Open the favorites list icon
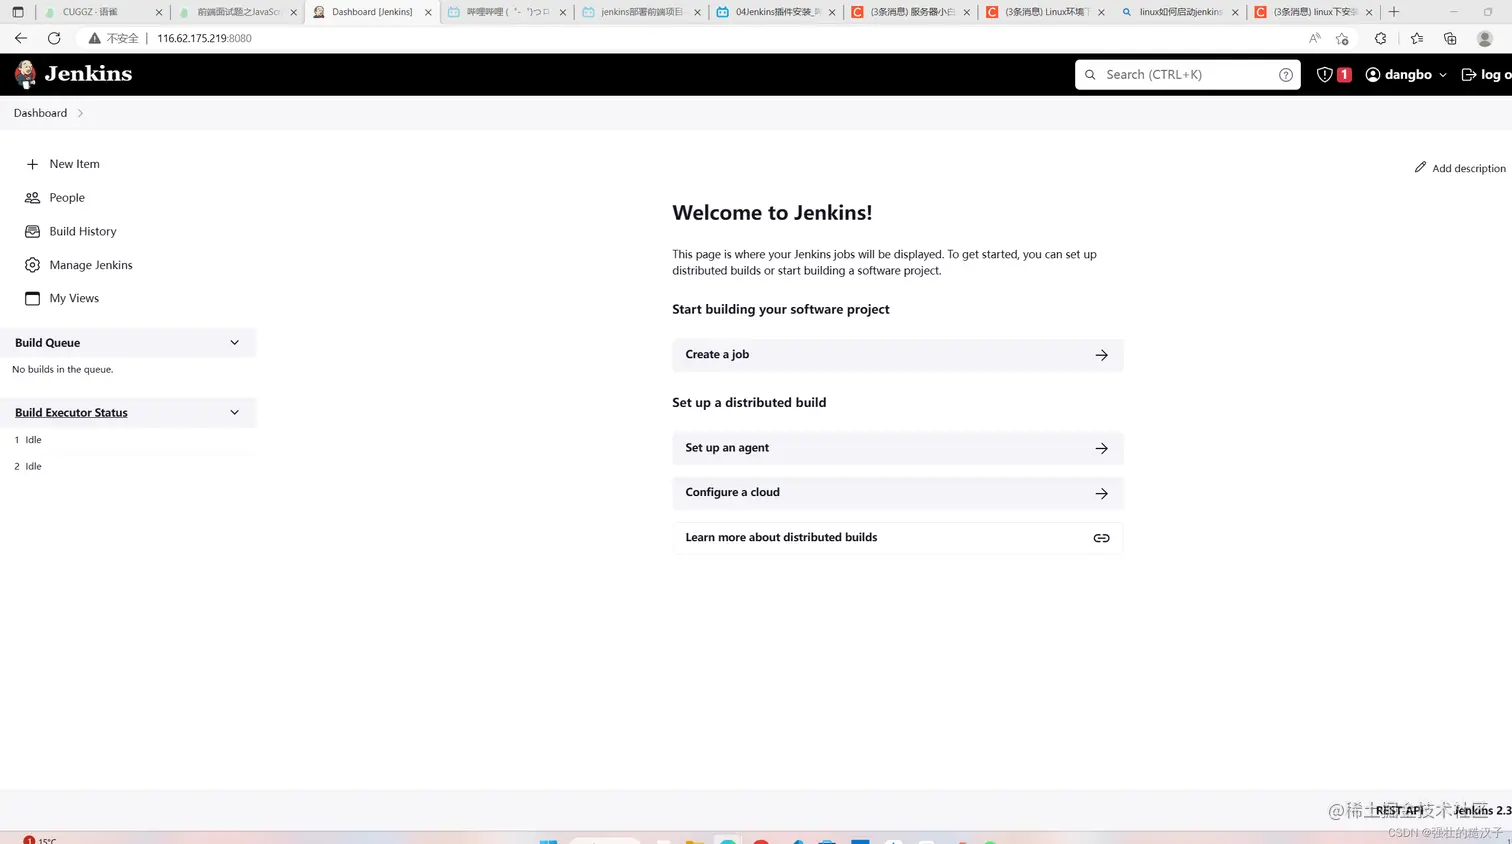The width and height of the screenshot is (1512, 844). pos(1417,38)
